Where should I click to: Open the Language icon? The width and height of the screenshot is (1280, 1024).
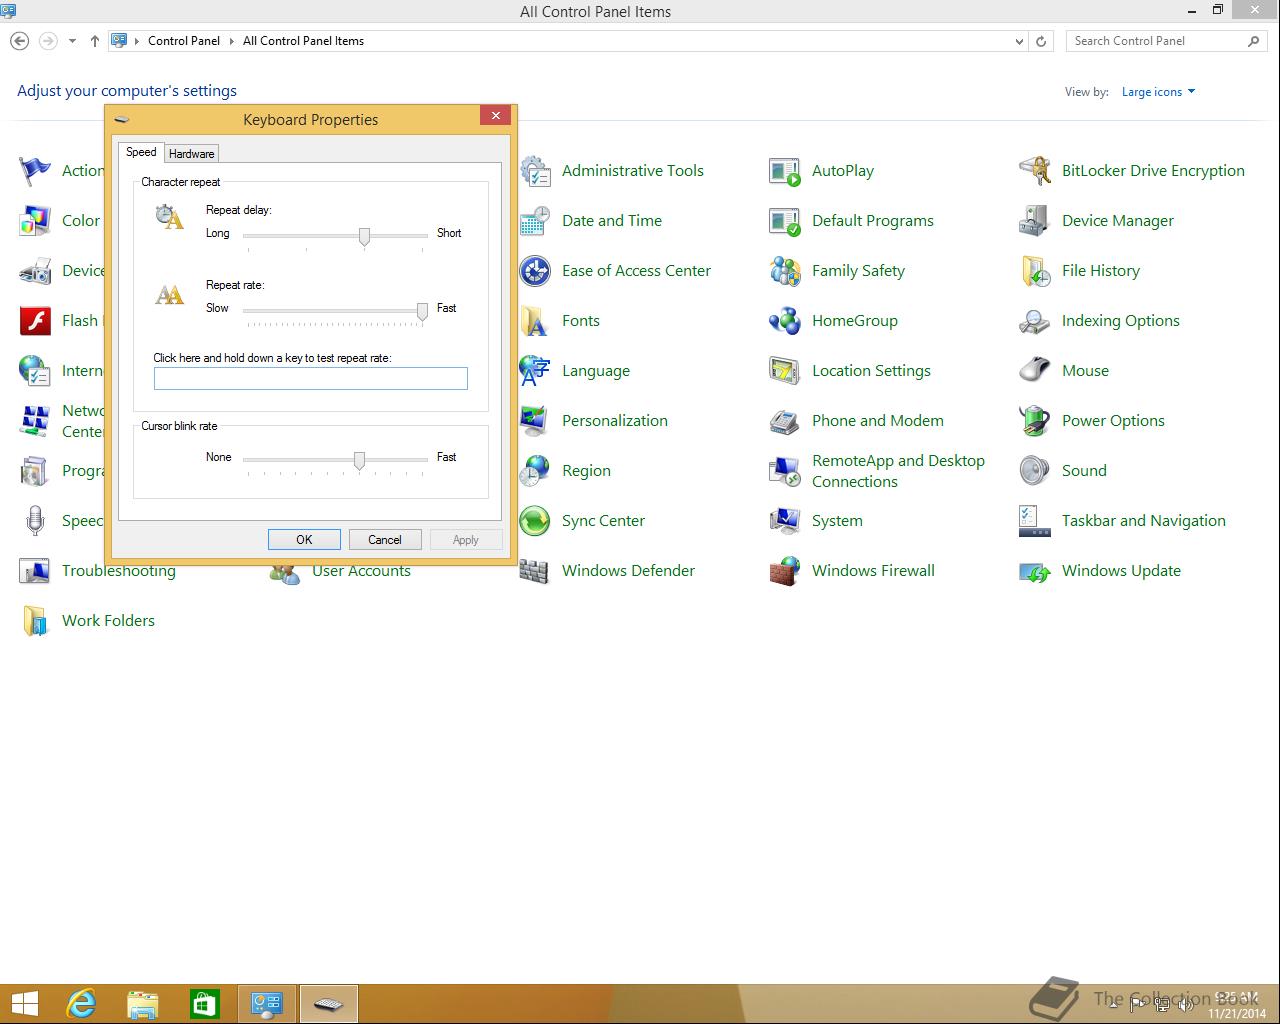click(x=535, y=371)
